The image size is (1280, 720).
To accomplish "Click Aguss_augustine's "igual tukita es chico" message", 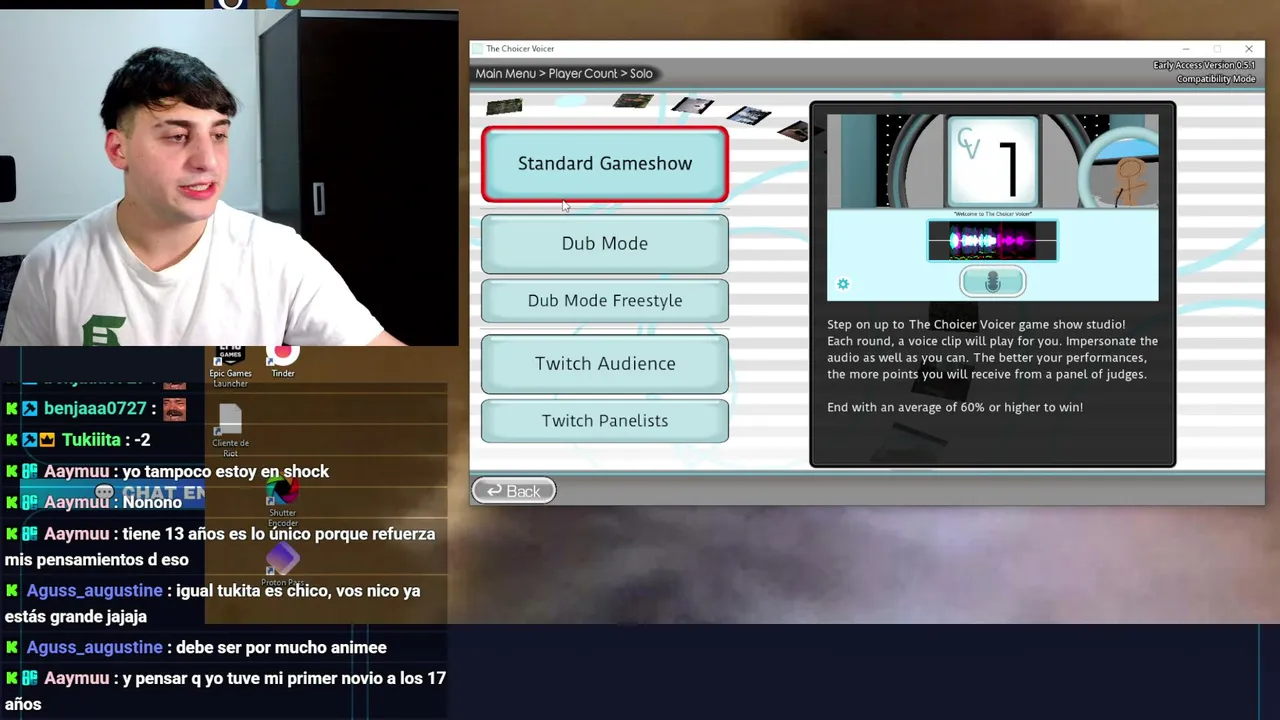I will [212, 604].
